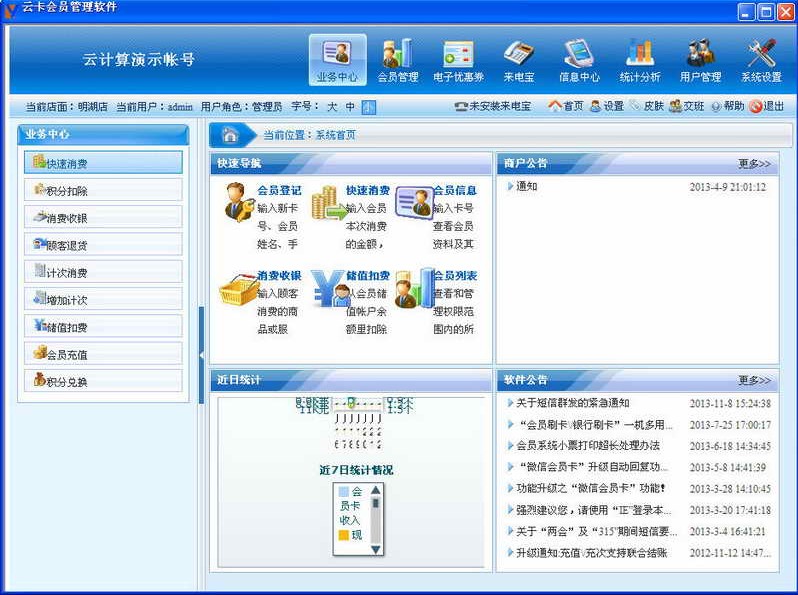Select 计次消费 in the sidebar
The width and height of the screenshot is (798, 595).
coord(103,272)
